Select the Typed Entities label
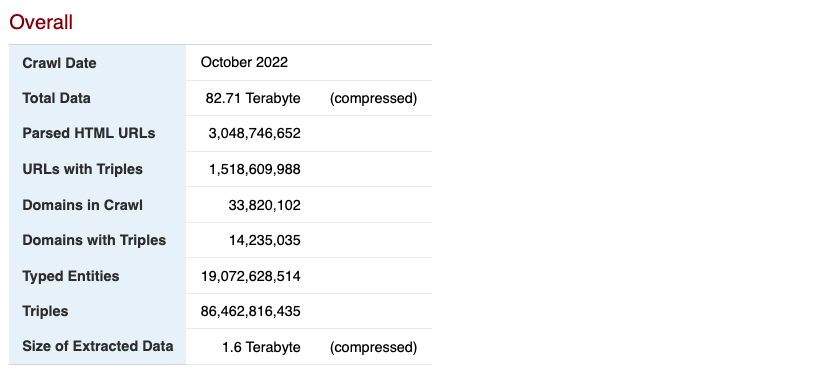This screenshot has width=837, height=373. coord(70,276)
